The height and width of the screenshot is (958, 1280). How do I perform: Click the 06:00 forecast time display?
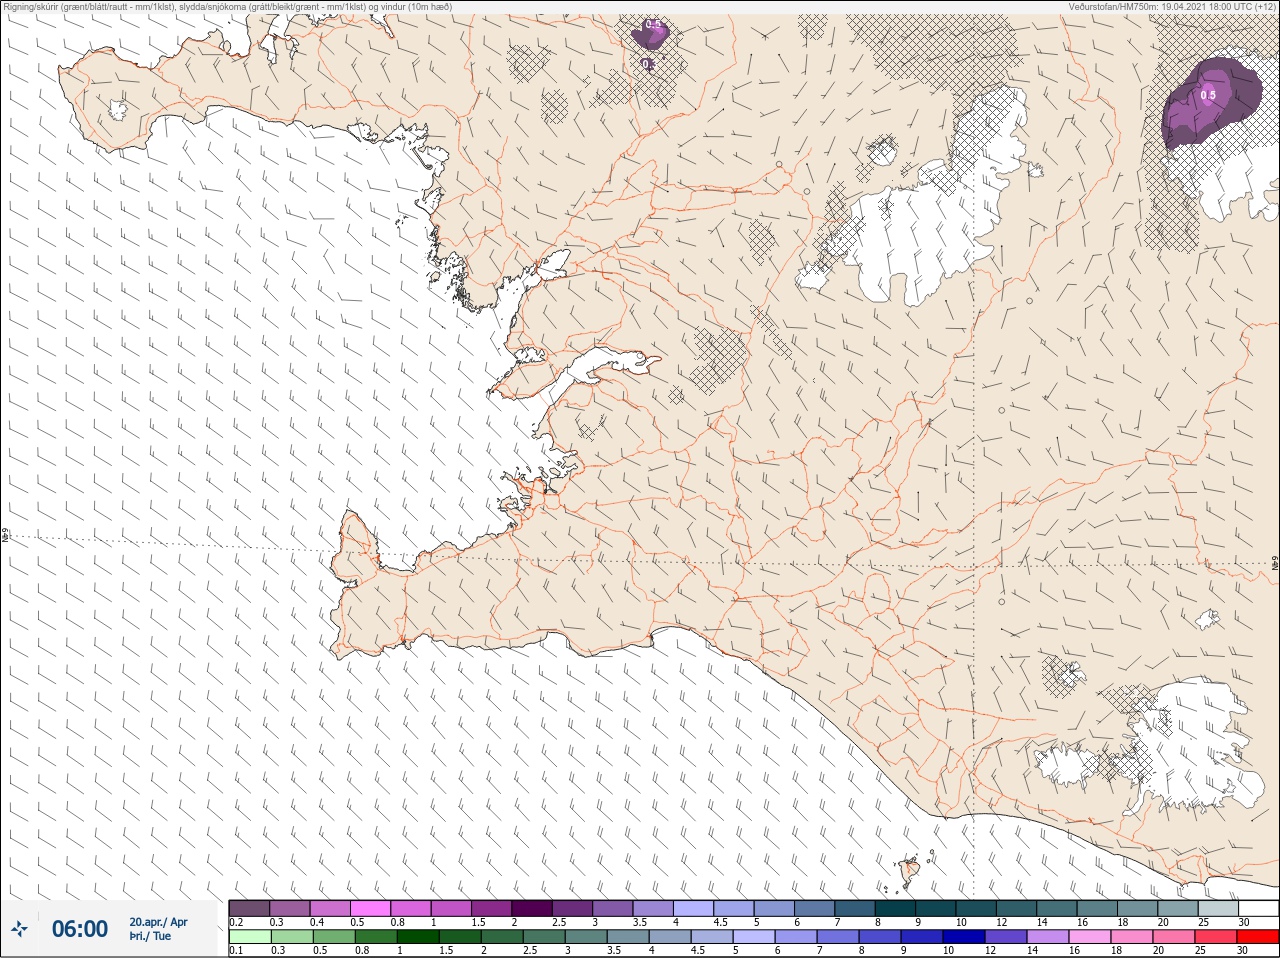(x=80, y=929)
